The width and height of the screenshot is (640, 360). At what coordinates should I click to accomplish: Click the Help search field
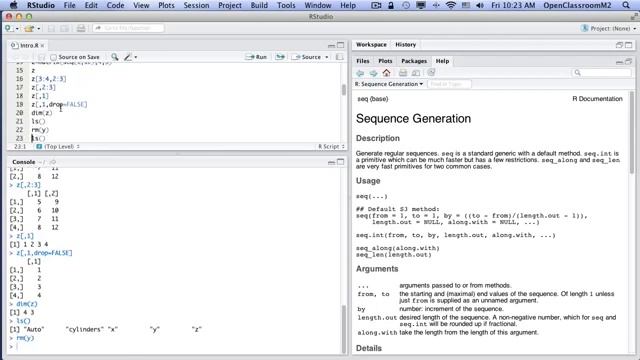[601, 73]
